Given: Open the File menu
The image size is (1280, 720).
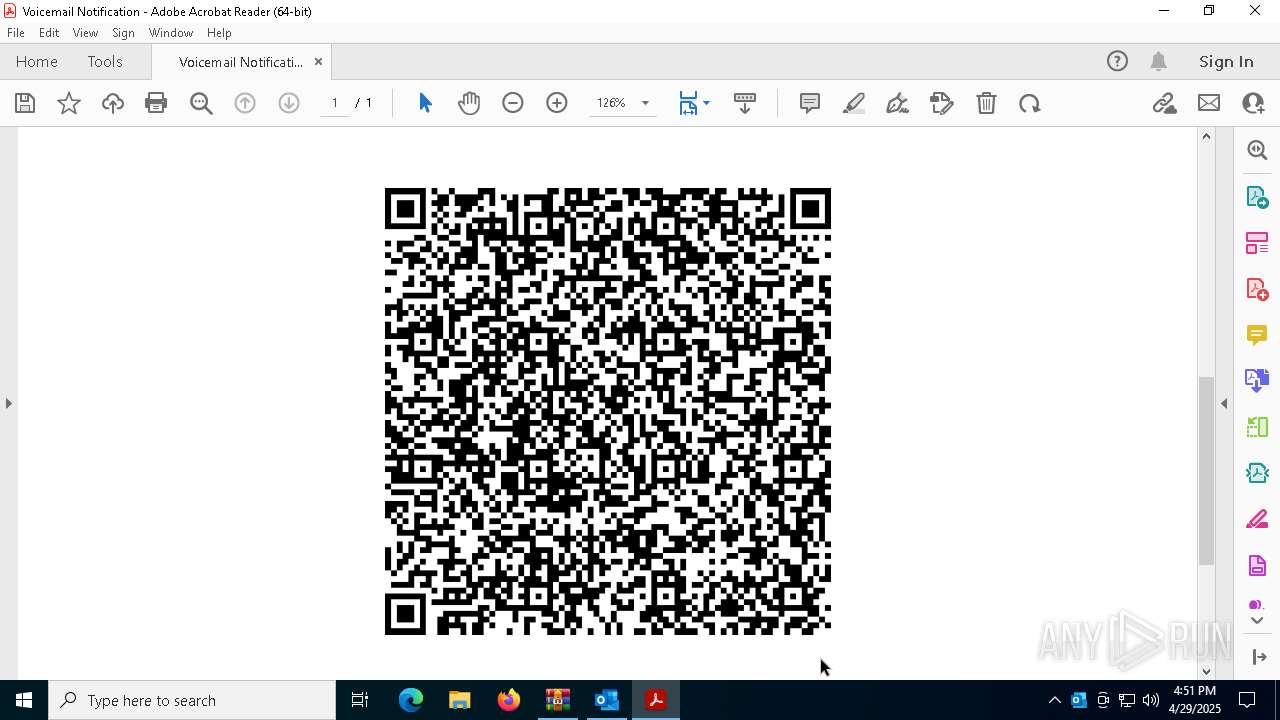Looking at the screenshot, I should (16, 33).
